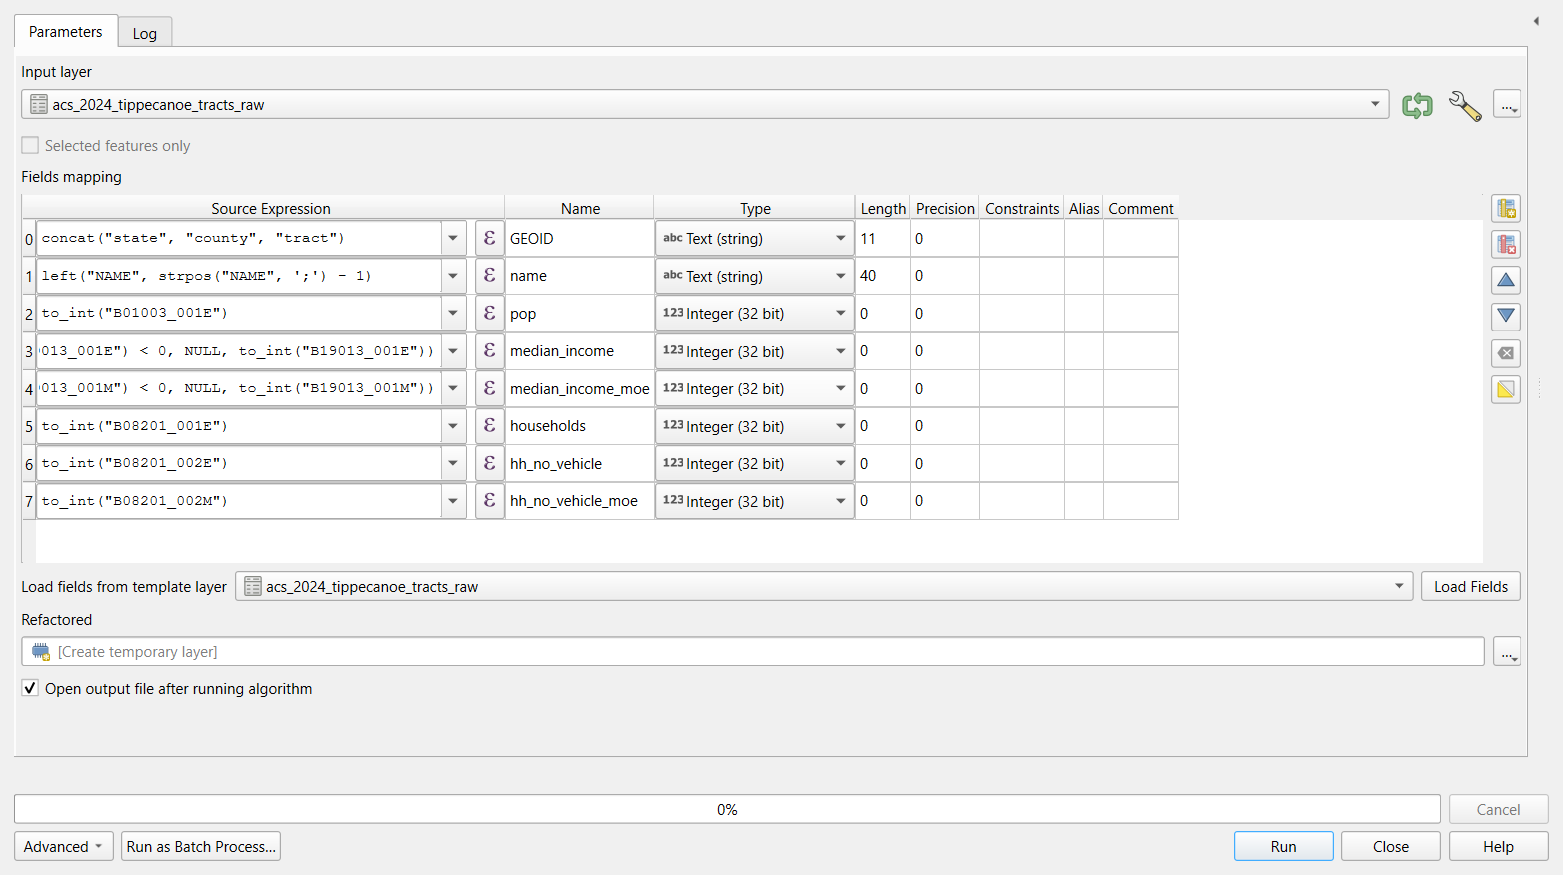Edit source expression of hh_no_vehicle_moe row
The image size is (1563, 875).
click(239, 501)
